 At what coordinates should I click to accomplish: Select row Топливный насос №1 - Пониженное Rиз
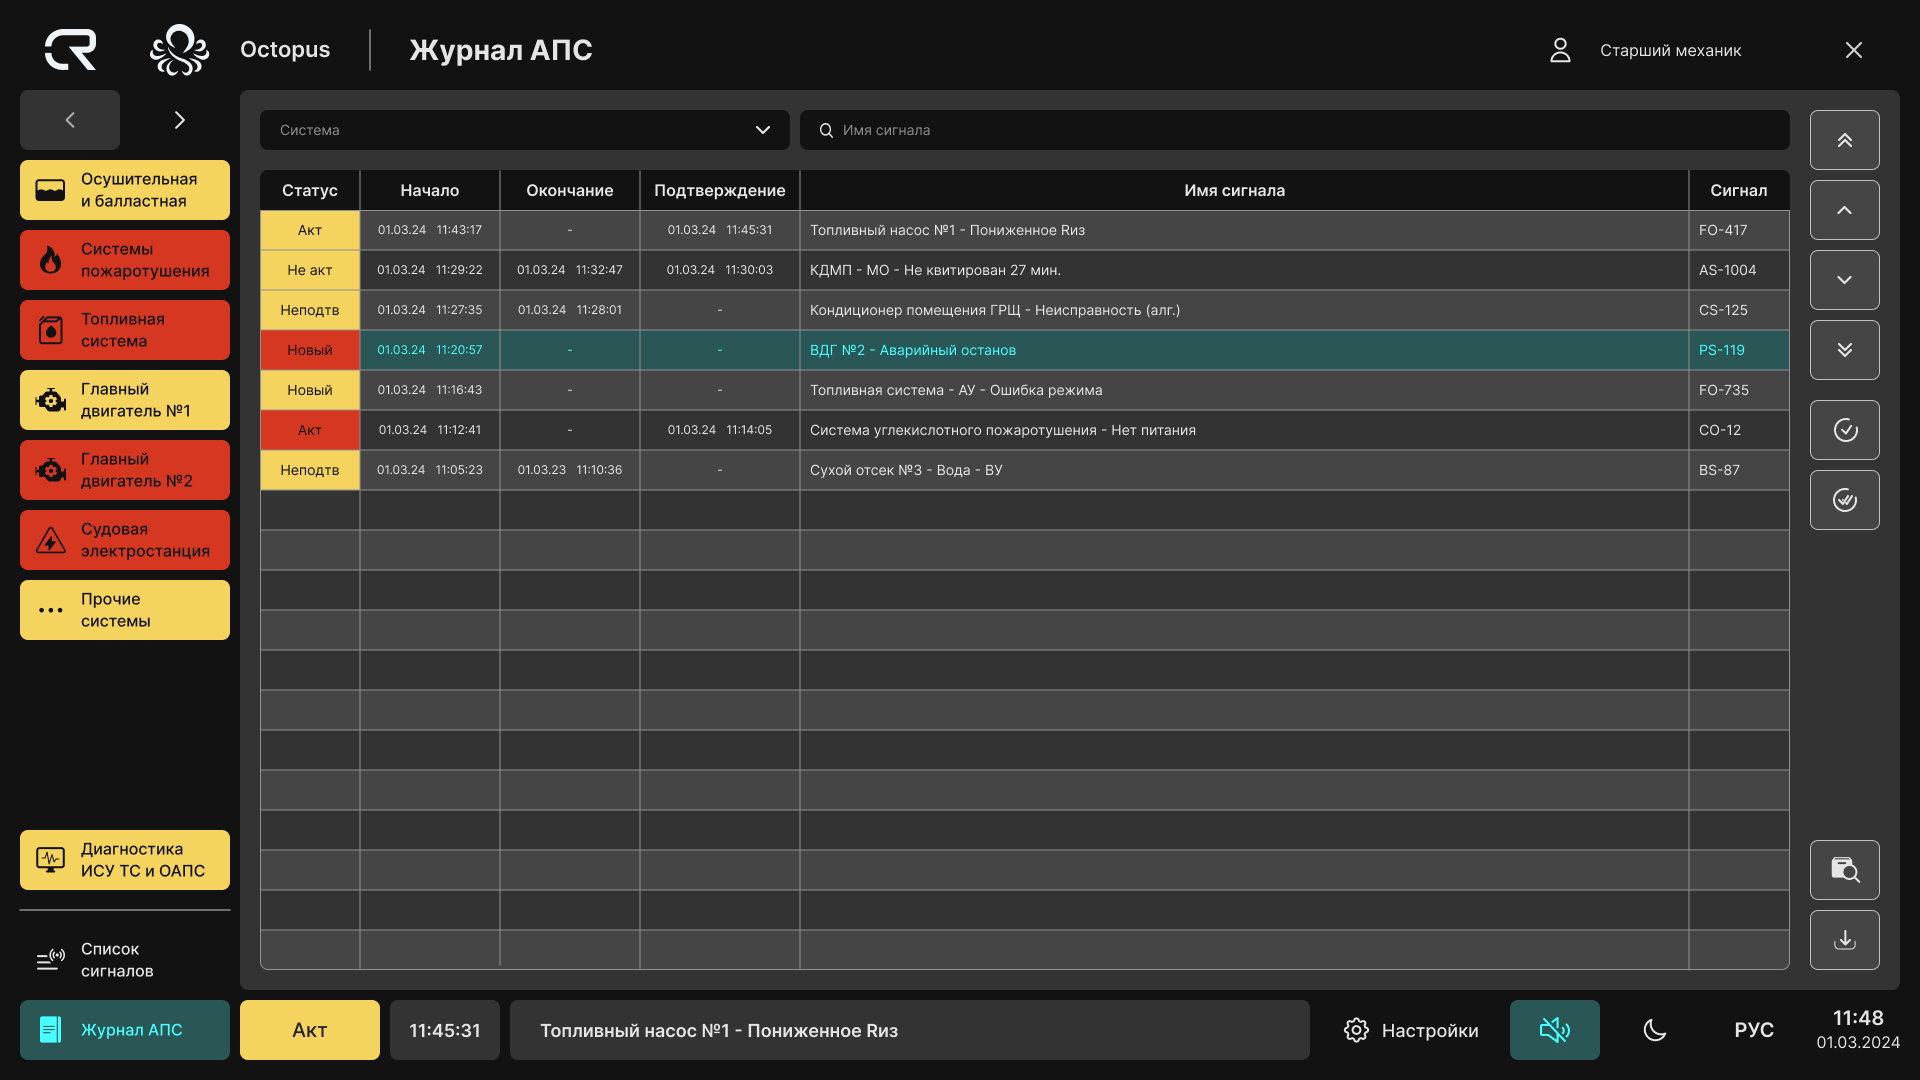coord(1025,230)
